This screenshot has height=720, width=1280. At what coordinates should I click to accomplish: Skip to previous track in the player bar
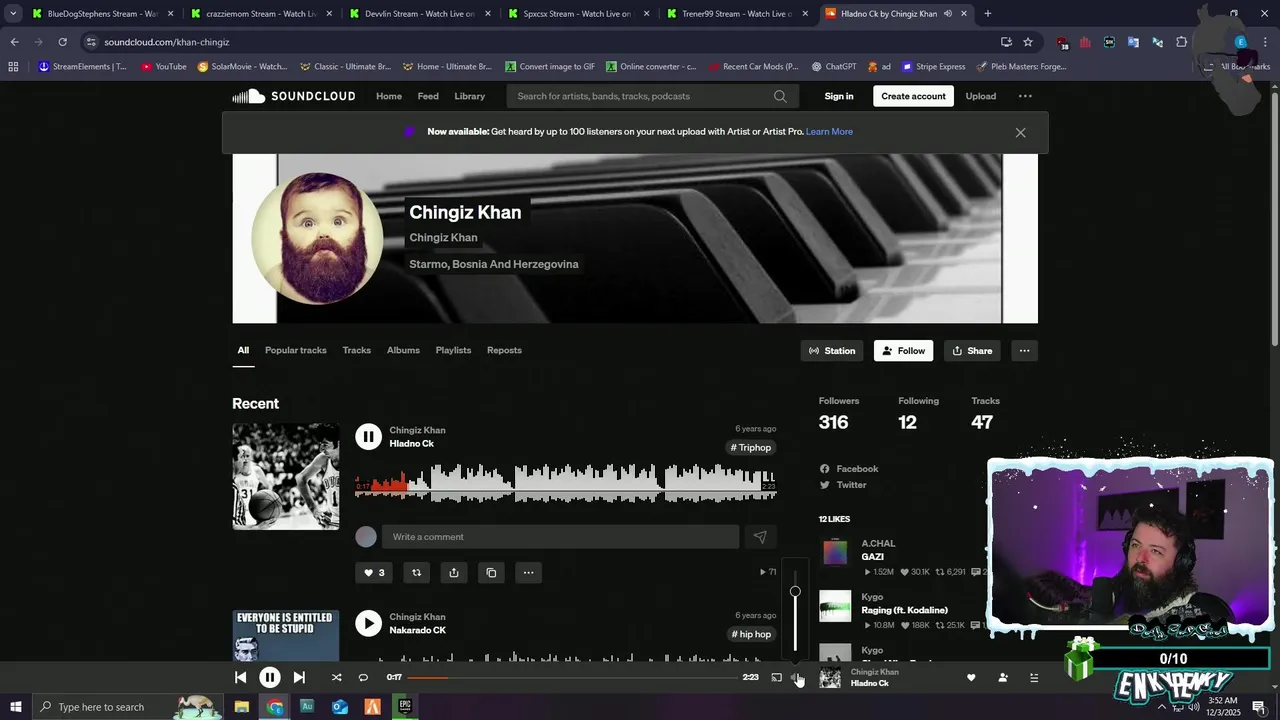[240, 677]
